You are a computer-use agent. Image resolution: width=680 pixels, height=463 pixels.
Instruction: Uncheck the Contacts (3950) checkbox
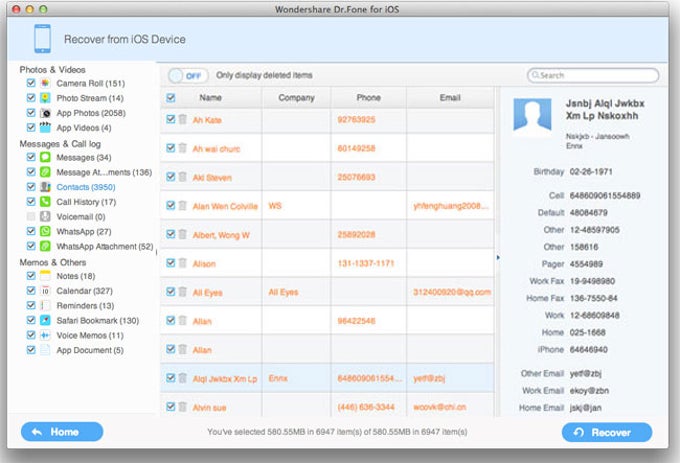[x=31, y=186]
